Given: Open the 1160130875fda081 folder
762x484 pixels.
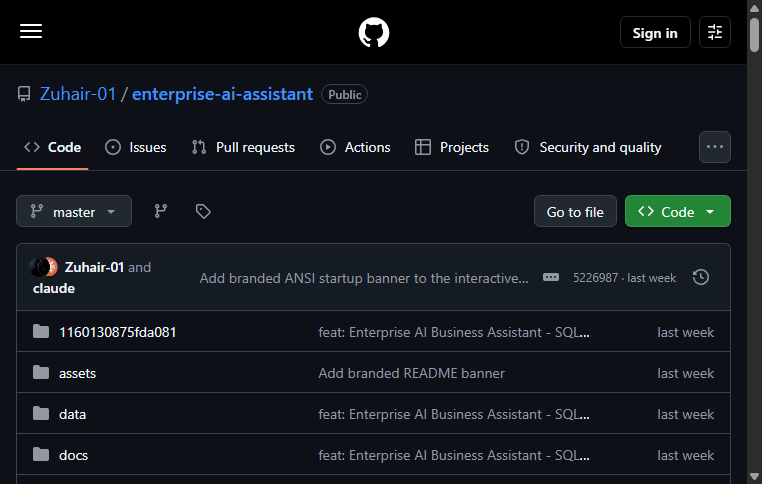Looking at the screenshot, I should click(x=118, y=332).
